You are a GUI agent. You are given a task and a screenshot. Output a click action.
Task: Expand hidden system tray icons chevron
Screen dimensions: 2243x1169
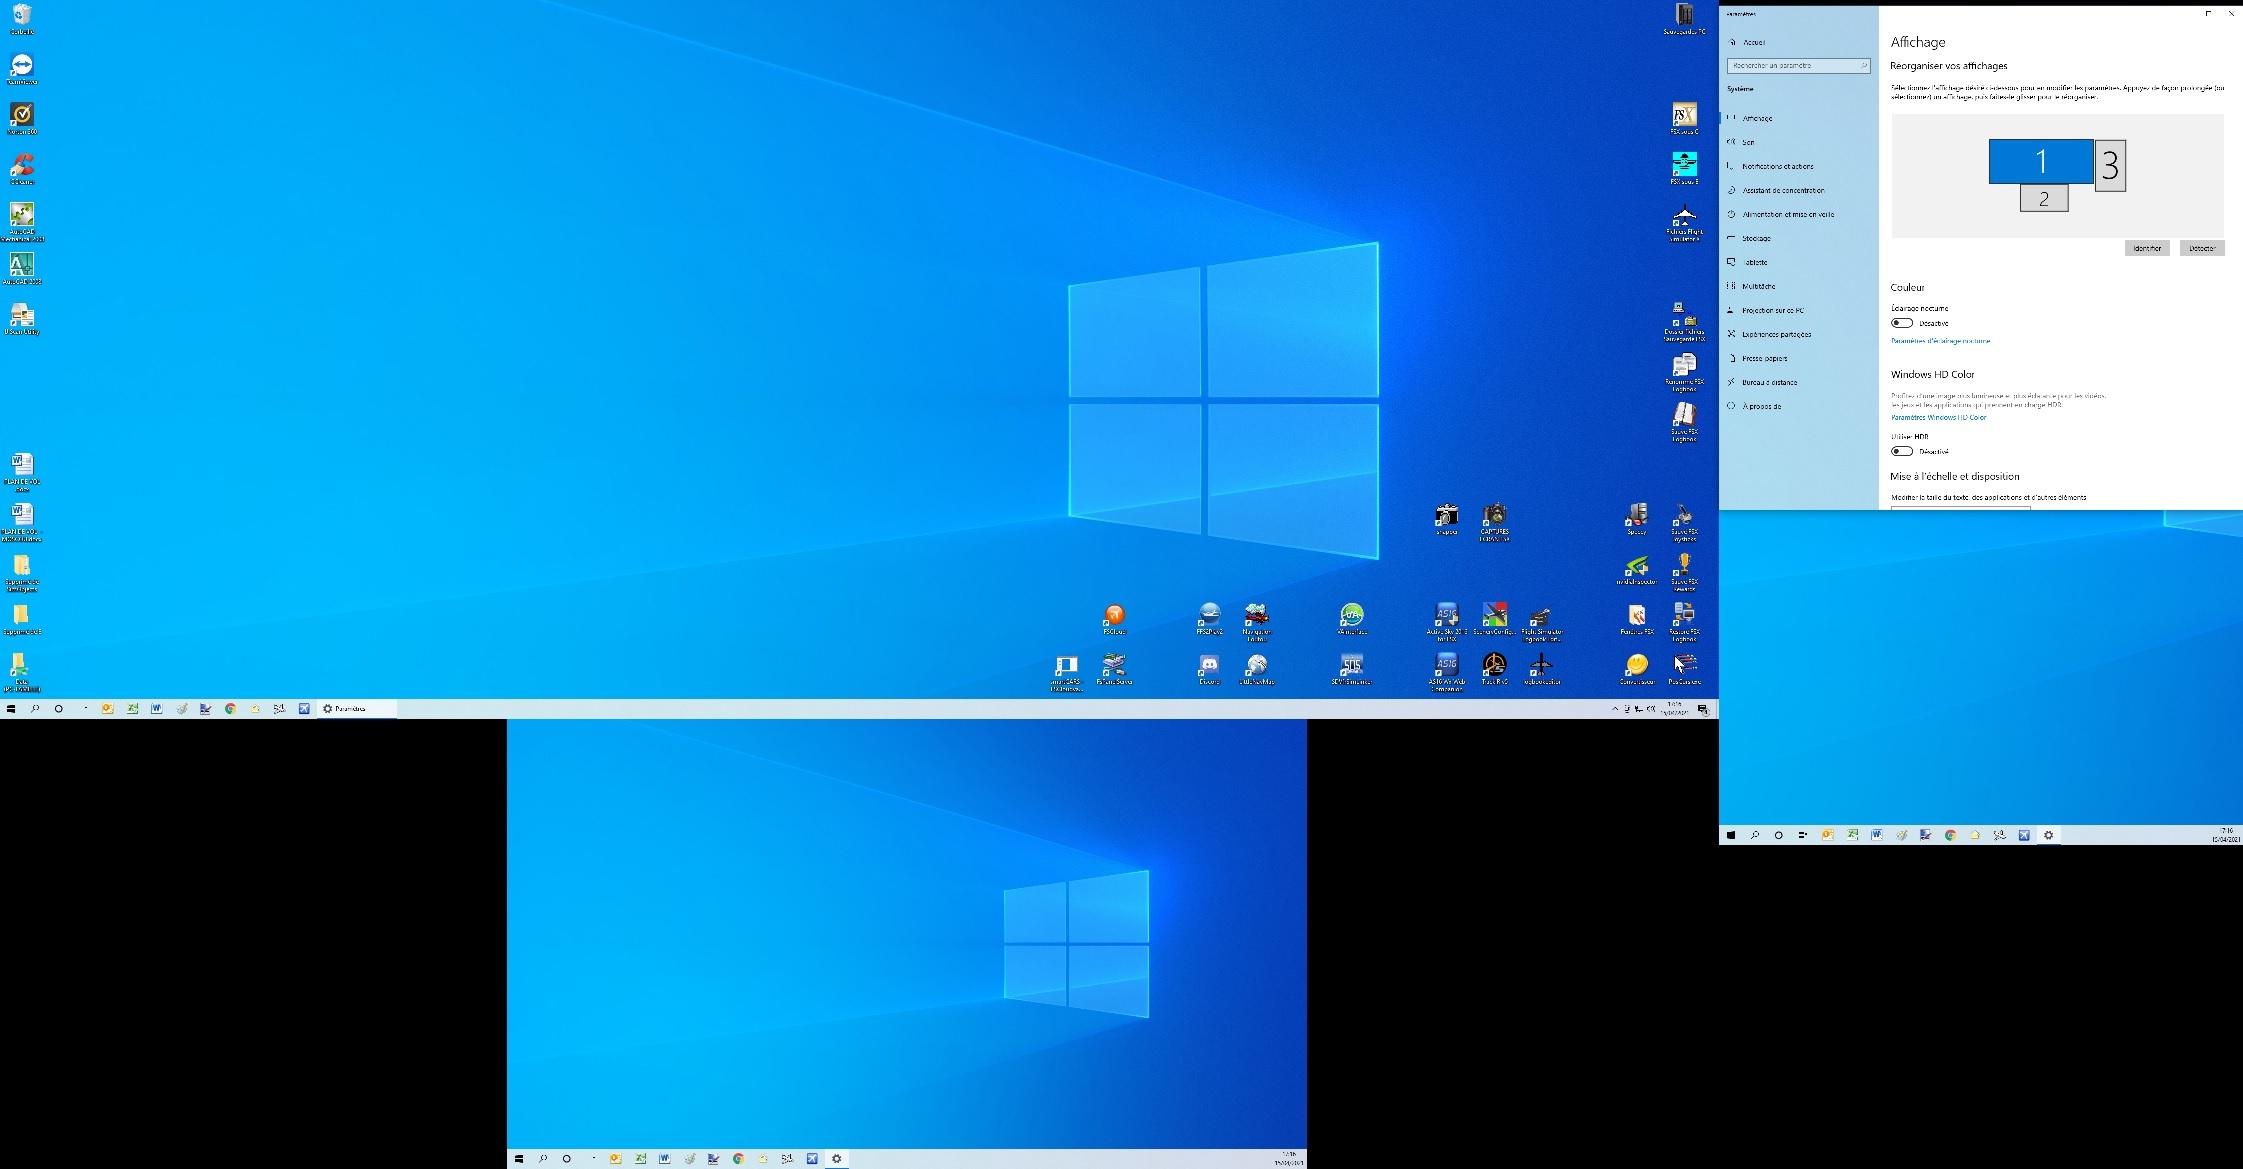pyautogui.click(x=1615, y=709)
